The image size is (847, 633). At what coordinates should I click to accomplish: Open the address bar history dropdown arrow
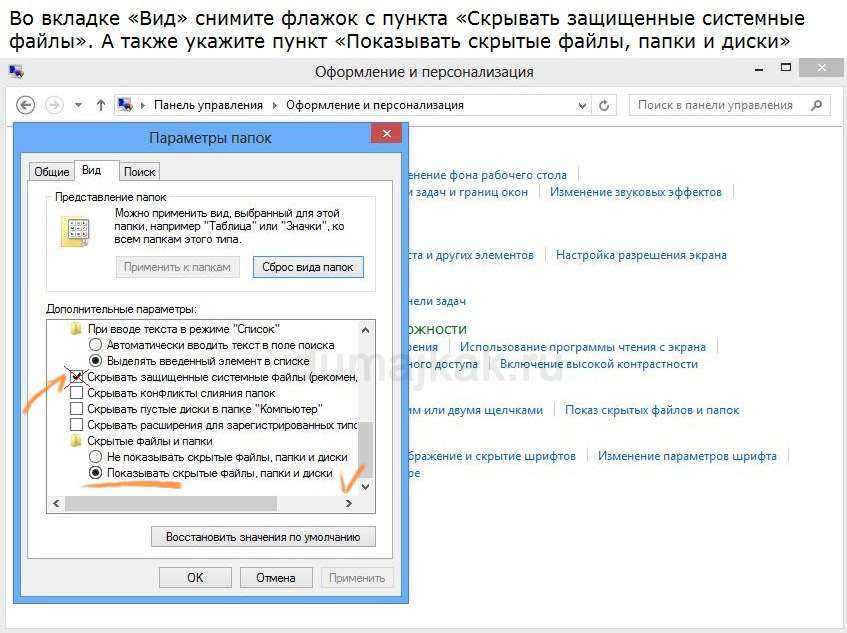[x=580, y=105]
